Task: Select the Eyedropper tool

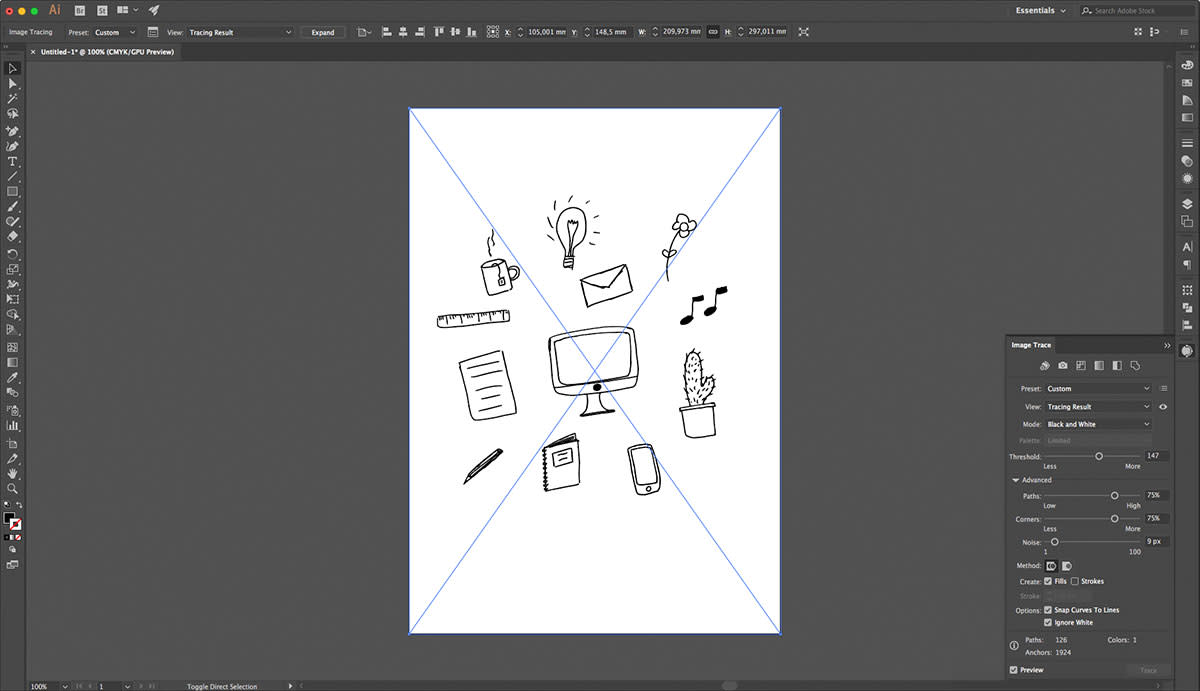Action: 13,378
